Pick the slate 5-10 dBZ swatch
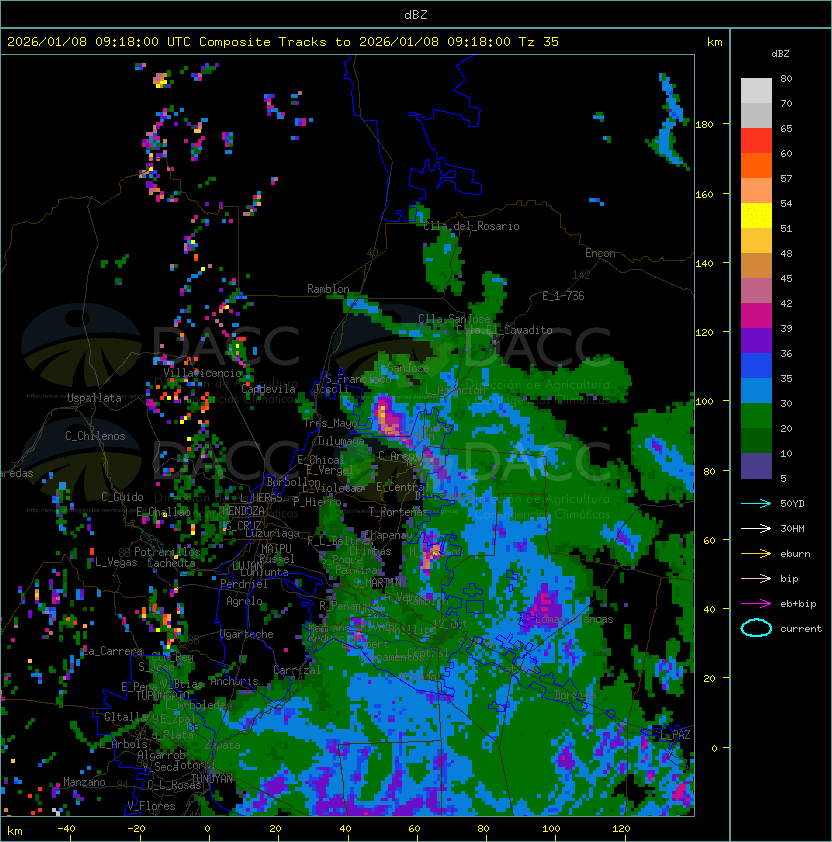 [x=756, y=466]
